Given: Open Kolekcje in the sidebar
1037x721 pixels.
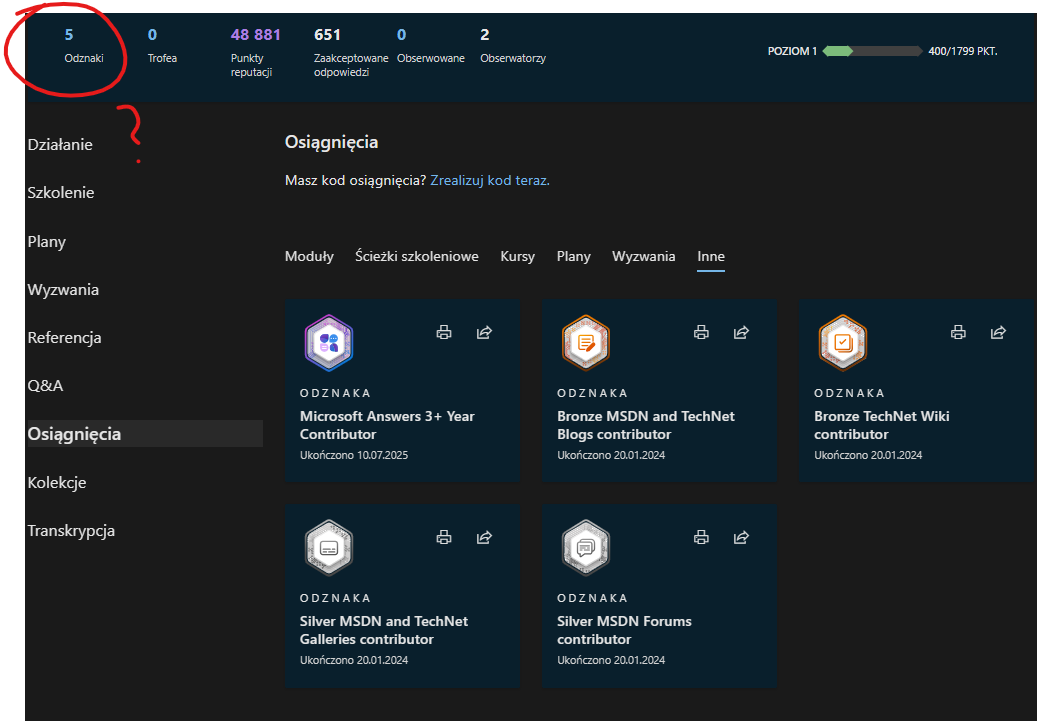Looking at the screenshot, I should pos(57,482).
